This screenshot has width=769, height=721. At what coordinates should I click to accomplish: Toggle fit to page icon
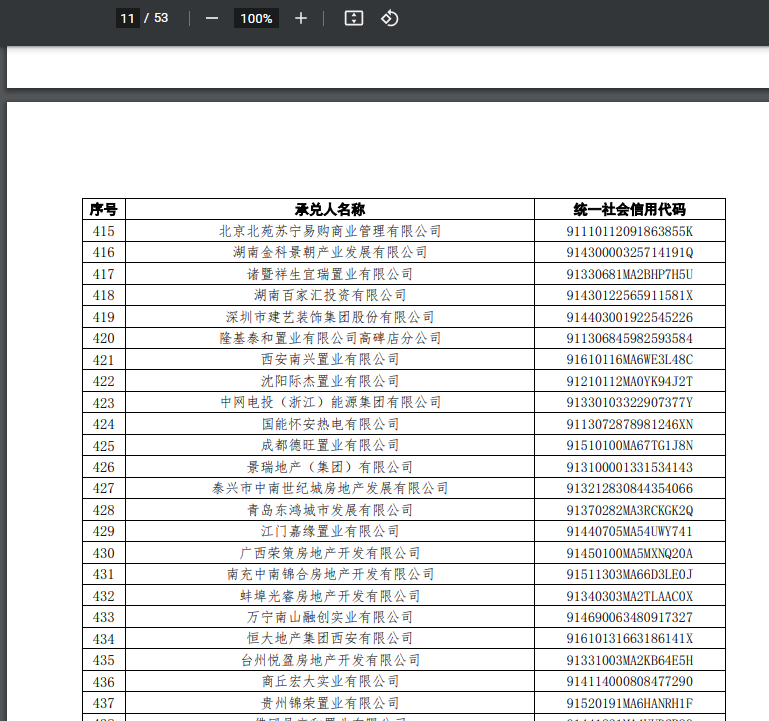[354, 19]
